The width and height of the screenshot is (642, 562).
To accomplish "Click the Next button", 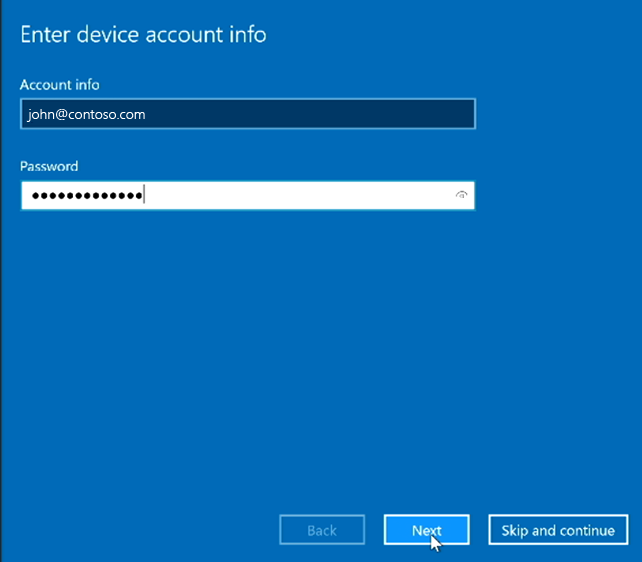I will (x=427, y=530).
